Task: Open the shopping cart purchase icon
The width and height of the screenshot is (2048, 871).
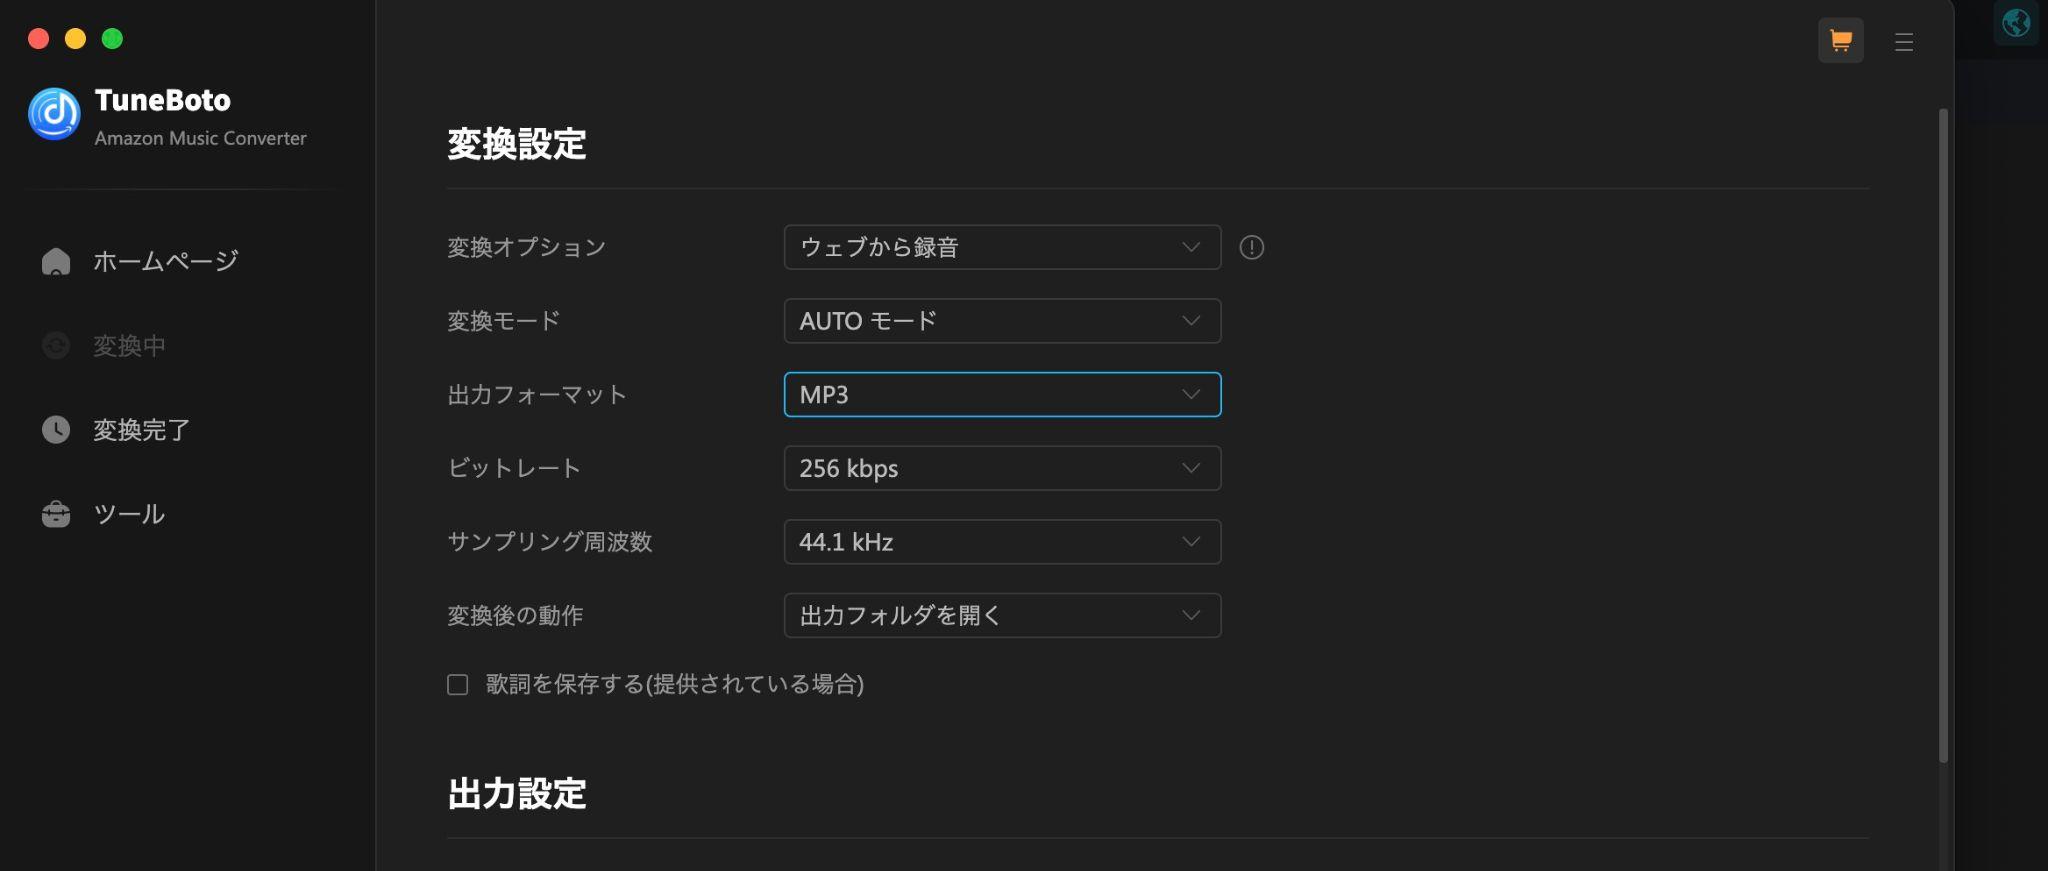Action: [x=1840, y=41]
